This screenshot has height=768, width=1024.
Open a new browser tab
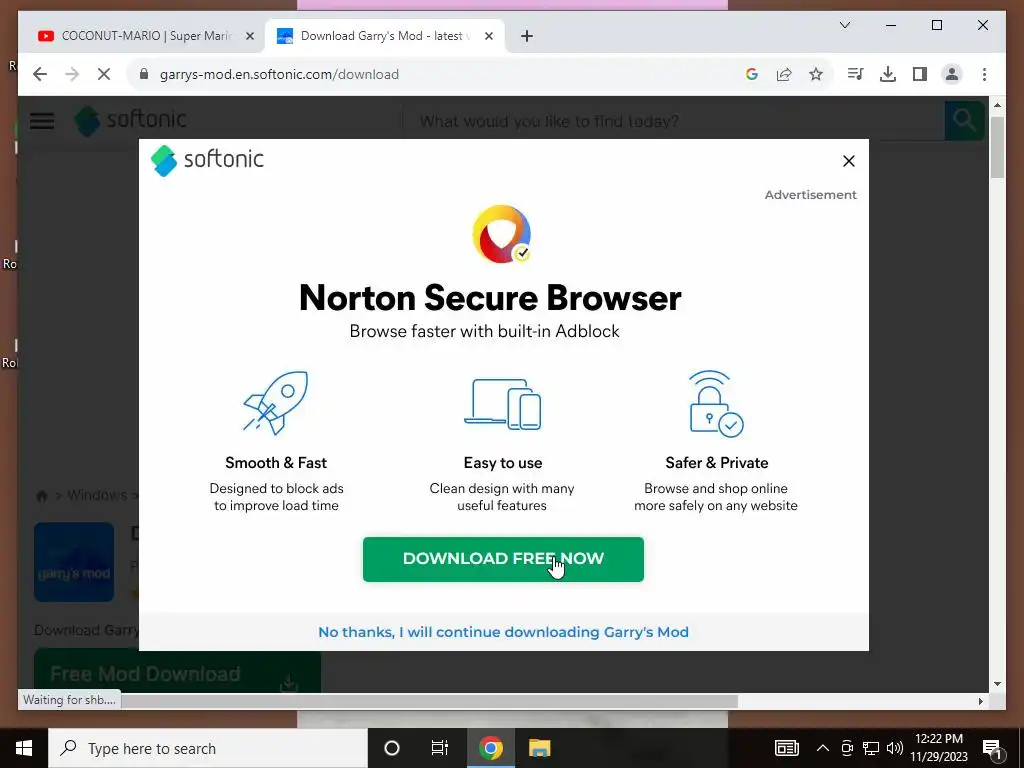(527, 37)
